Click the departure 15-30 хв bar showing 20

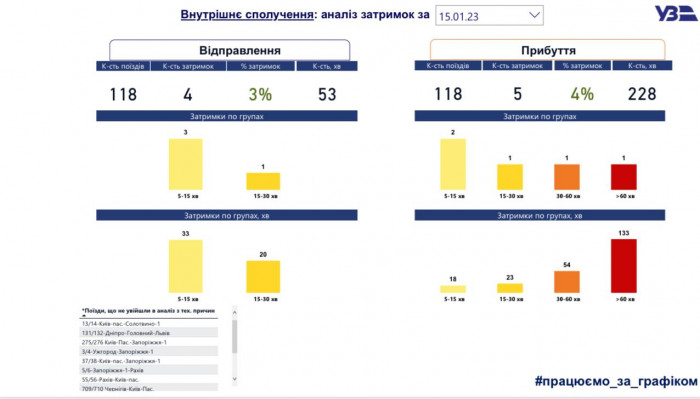263,277
